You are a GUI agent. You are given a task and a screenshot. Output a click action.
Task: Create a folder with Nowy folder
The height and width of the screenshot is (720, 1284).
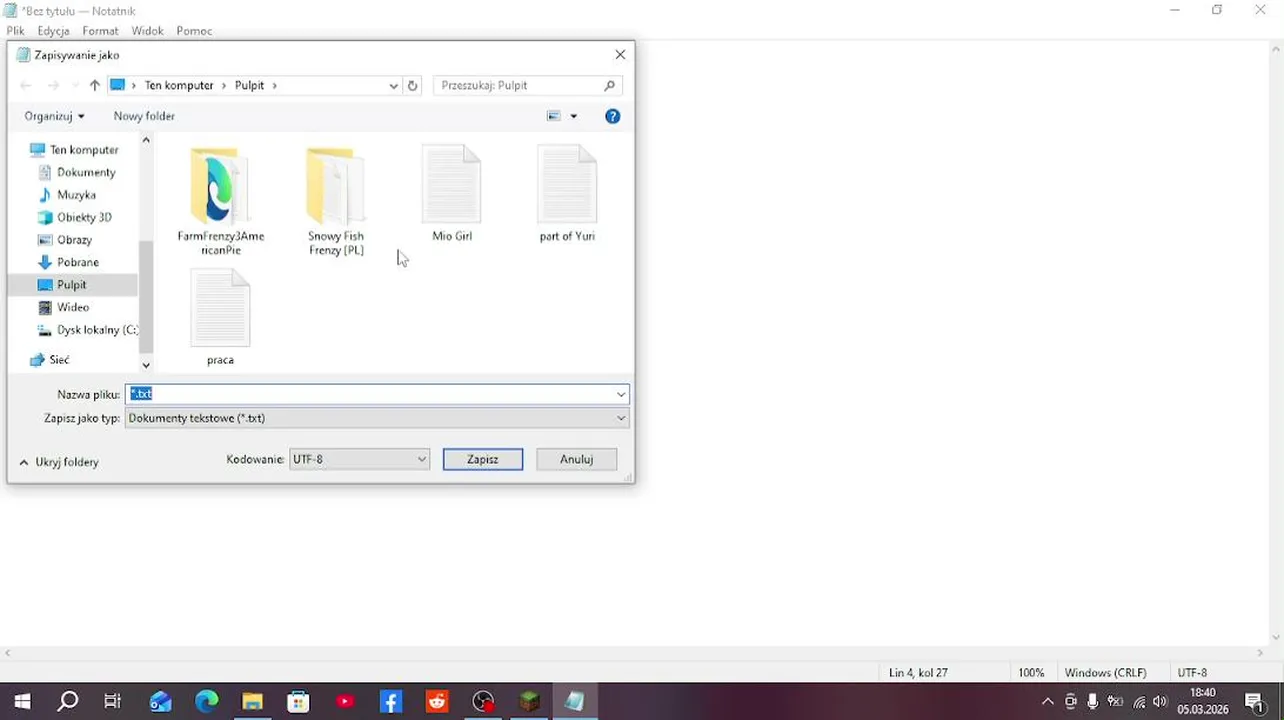click(x=144, y=116)
